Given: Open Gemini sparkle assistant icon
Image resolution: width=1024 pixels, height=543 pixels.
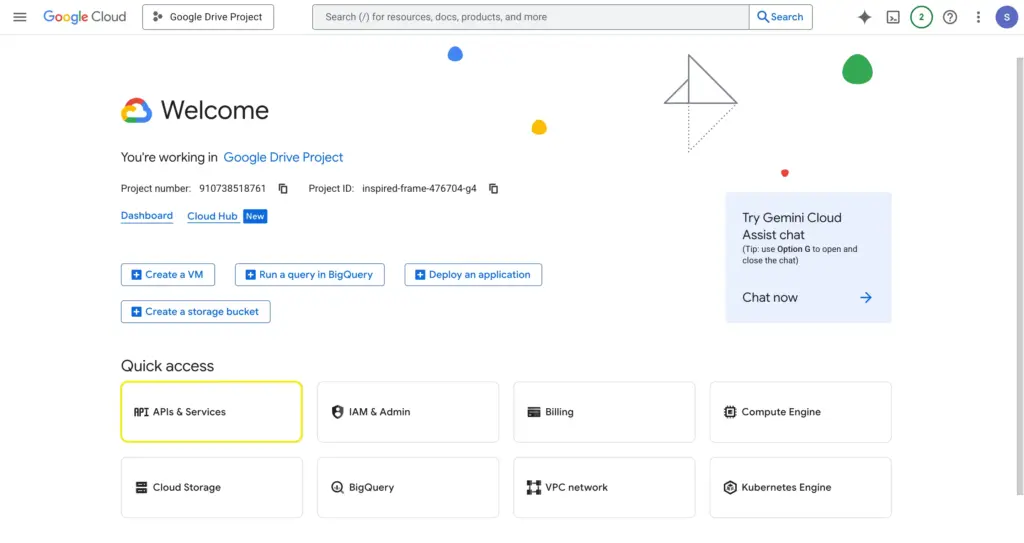Looking at the screenshot, I should click(864, 18).
